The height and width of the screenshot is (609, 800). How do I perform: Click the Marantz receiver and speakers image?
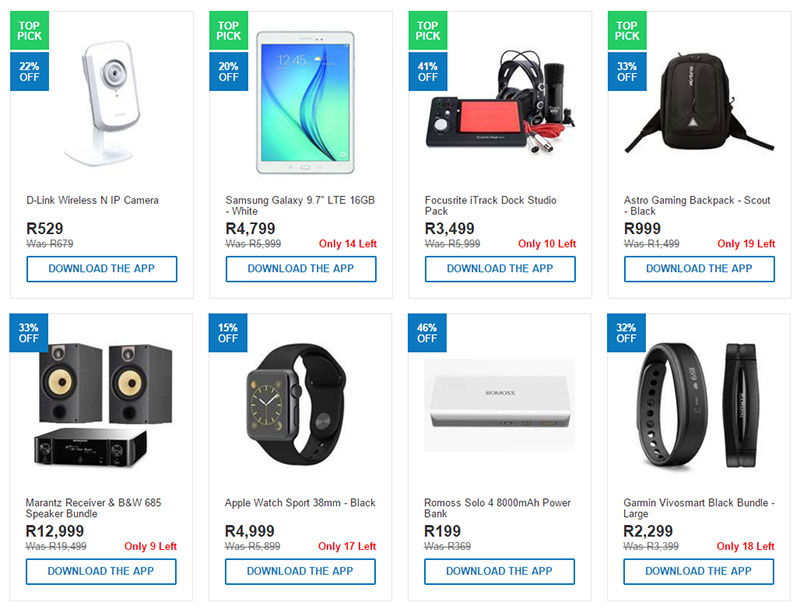(x=100, y=400)
